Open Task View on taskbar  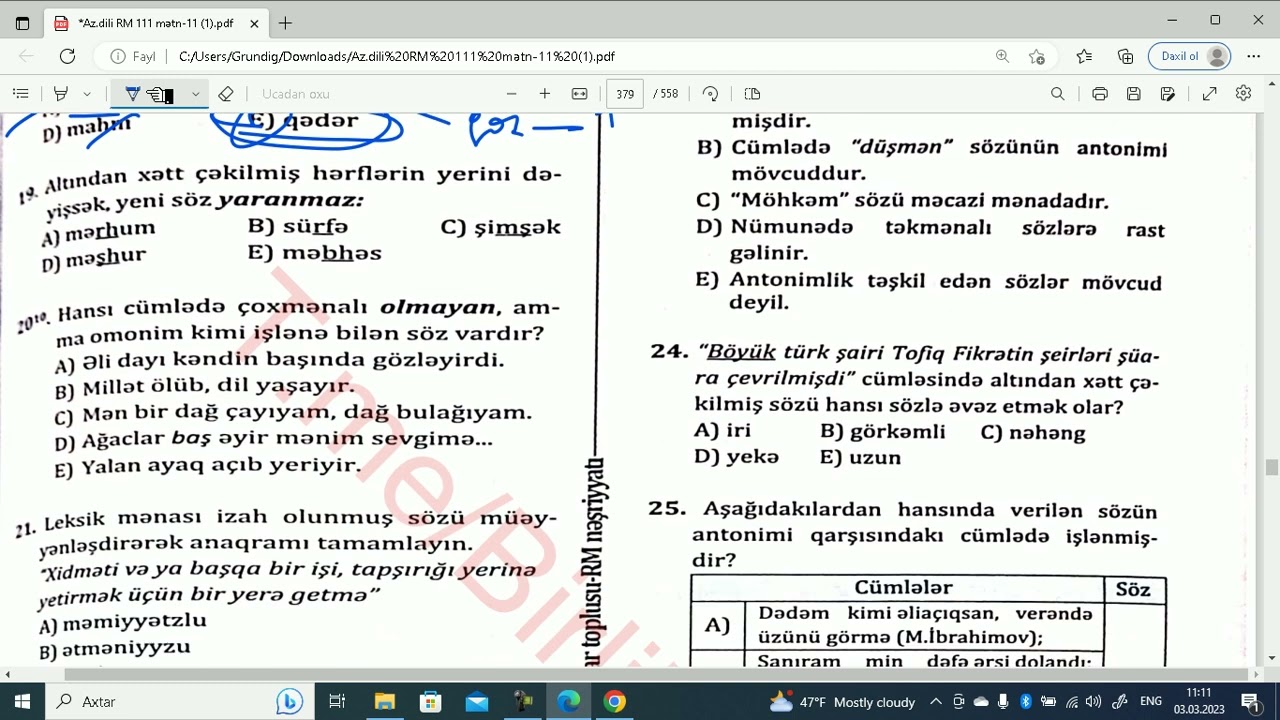tap(337, 702)
